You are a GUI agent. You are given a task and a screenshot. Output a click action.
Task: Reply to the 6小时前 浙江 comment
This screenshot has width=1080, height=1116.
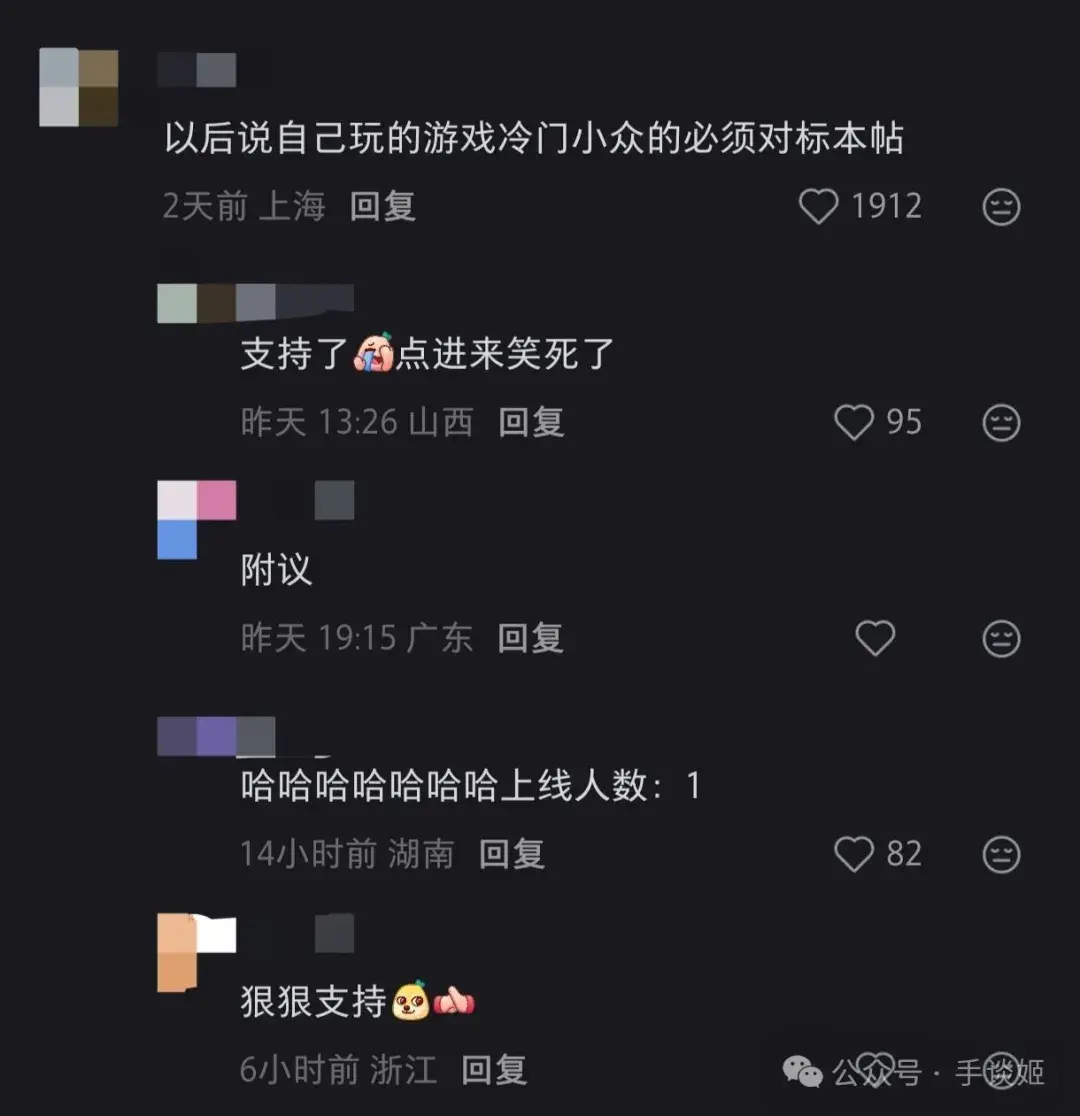(494, 1069)
